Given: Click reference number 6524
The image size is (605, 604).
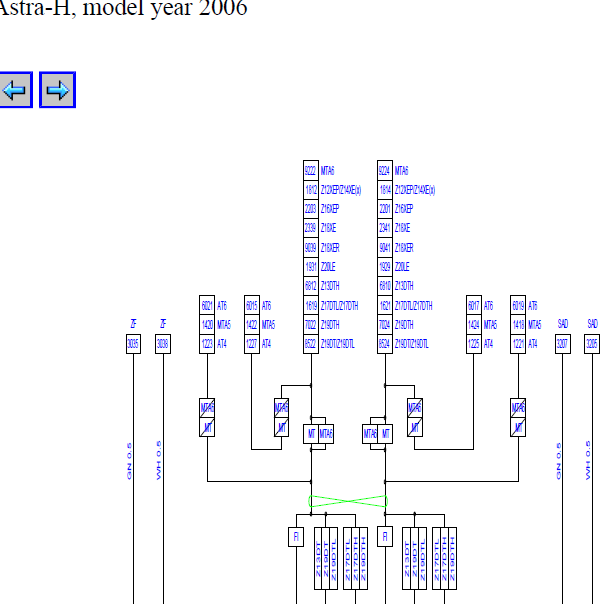Looking at the screenshot, I should coord(385,344).
